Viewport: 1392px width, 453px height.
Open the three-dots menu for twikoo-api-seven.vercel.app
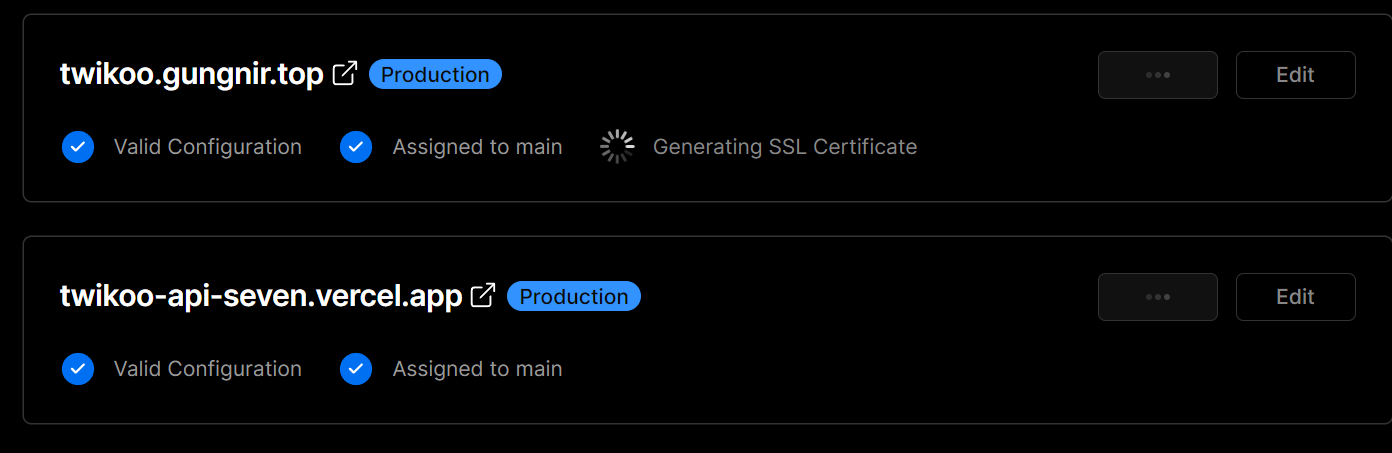tap(1158, 297)
